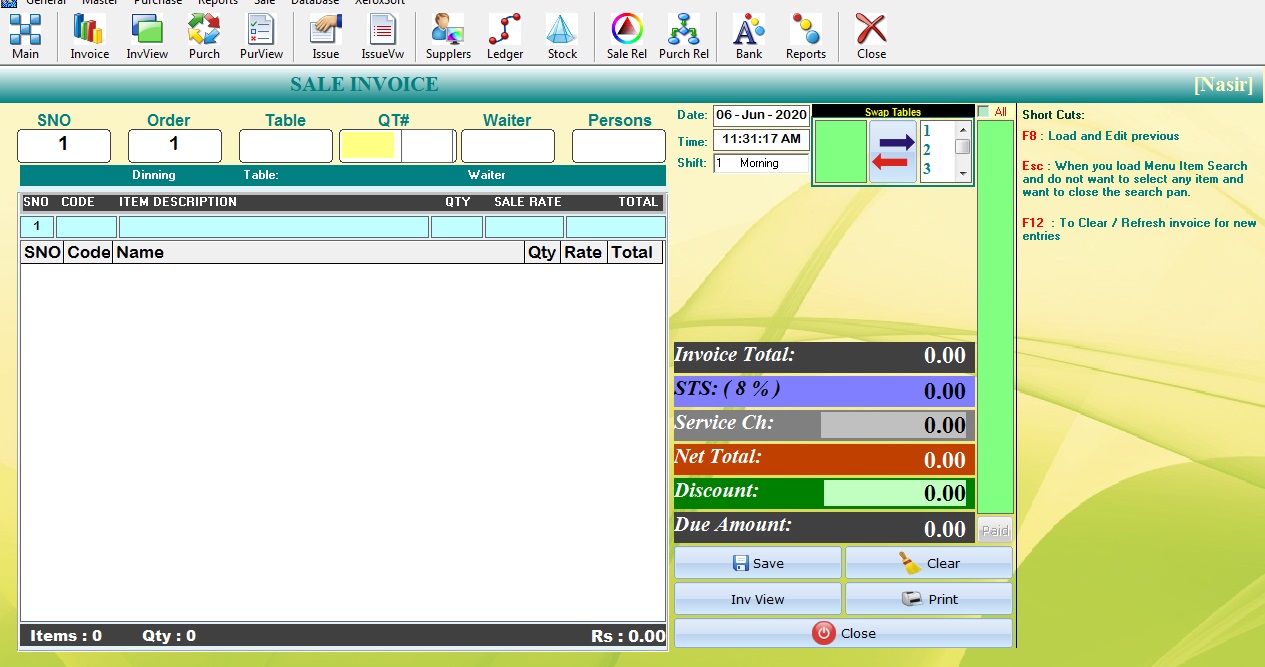Click the Invoice Total value

pos(945,356)
